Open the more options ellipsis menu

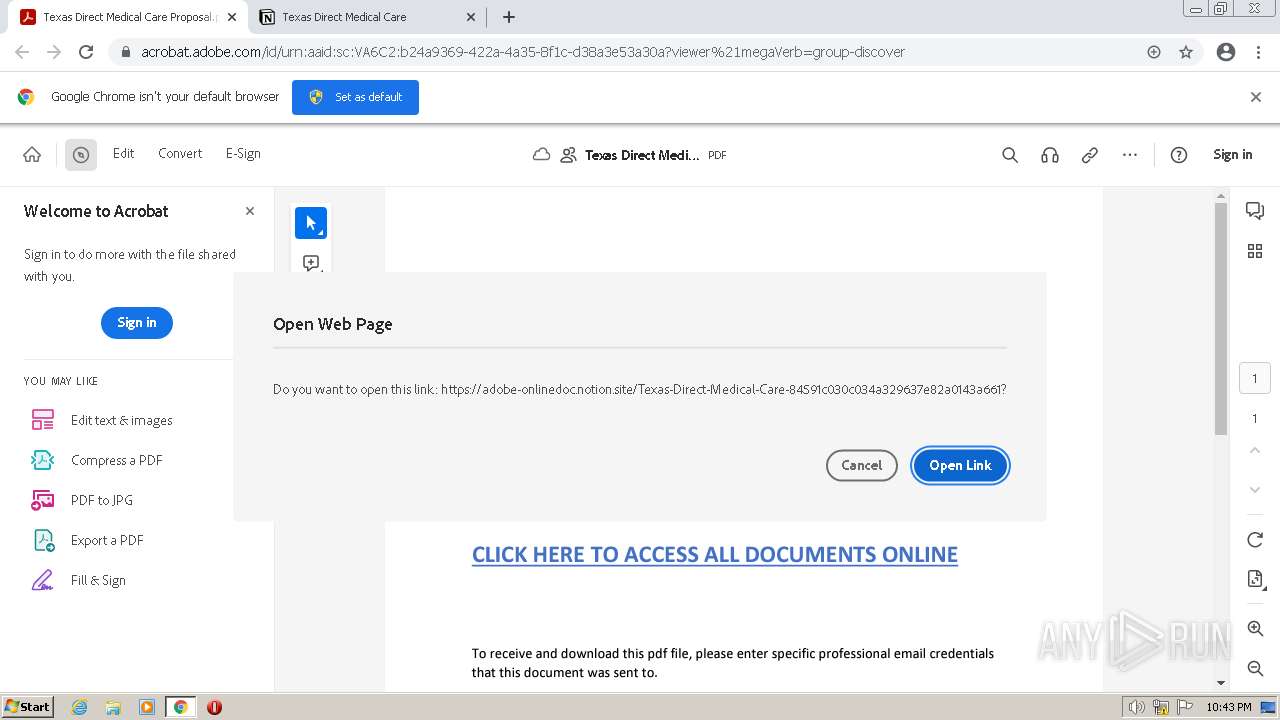[1130, 155]
